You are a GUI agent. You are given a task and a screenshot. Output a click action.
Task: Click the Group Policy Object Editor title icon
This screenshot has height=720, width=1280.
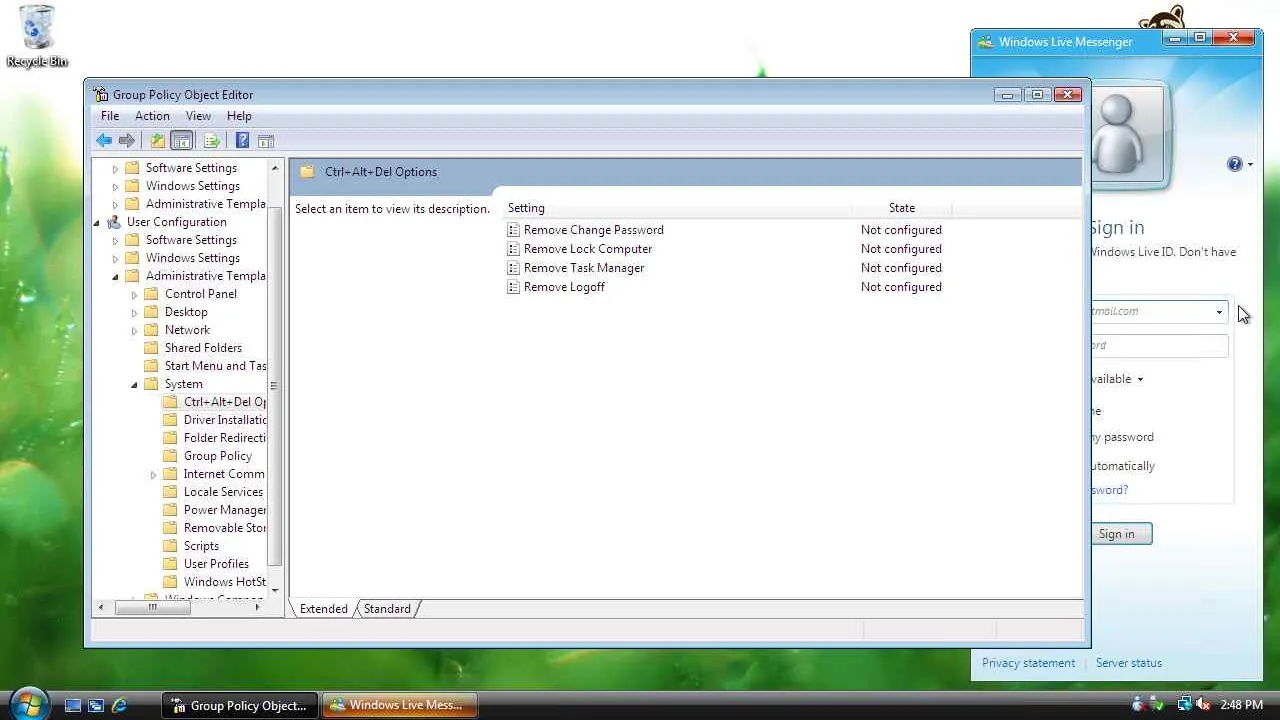click(x=100, y=95)
